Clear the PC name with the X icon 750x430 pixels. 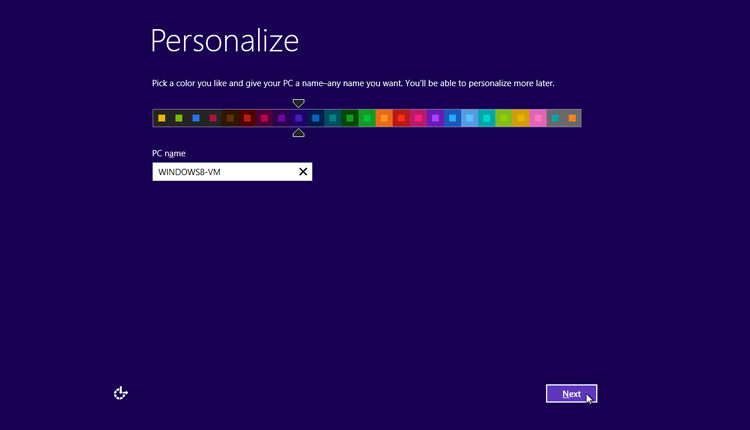click(x=303, y=172)
